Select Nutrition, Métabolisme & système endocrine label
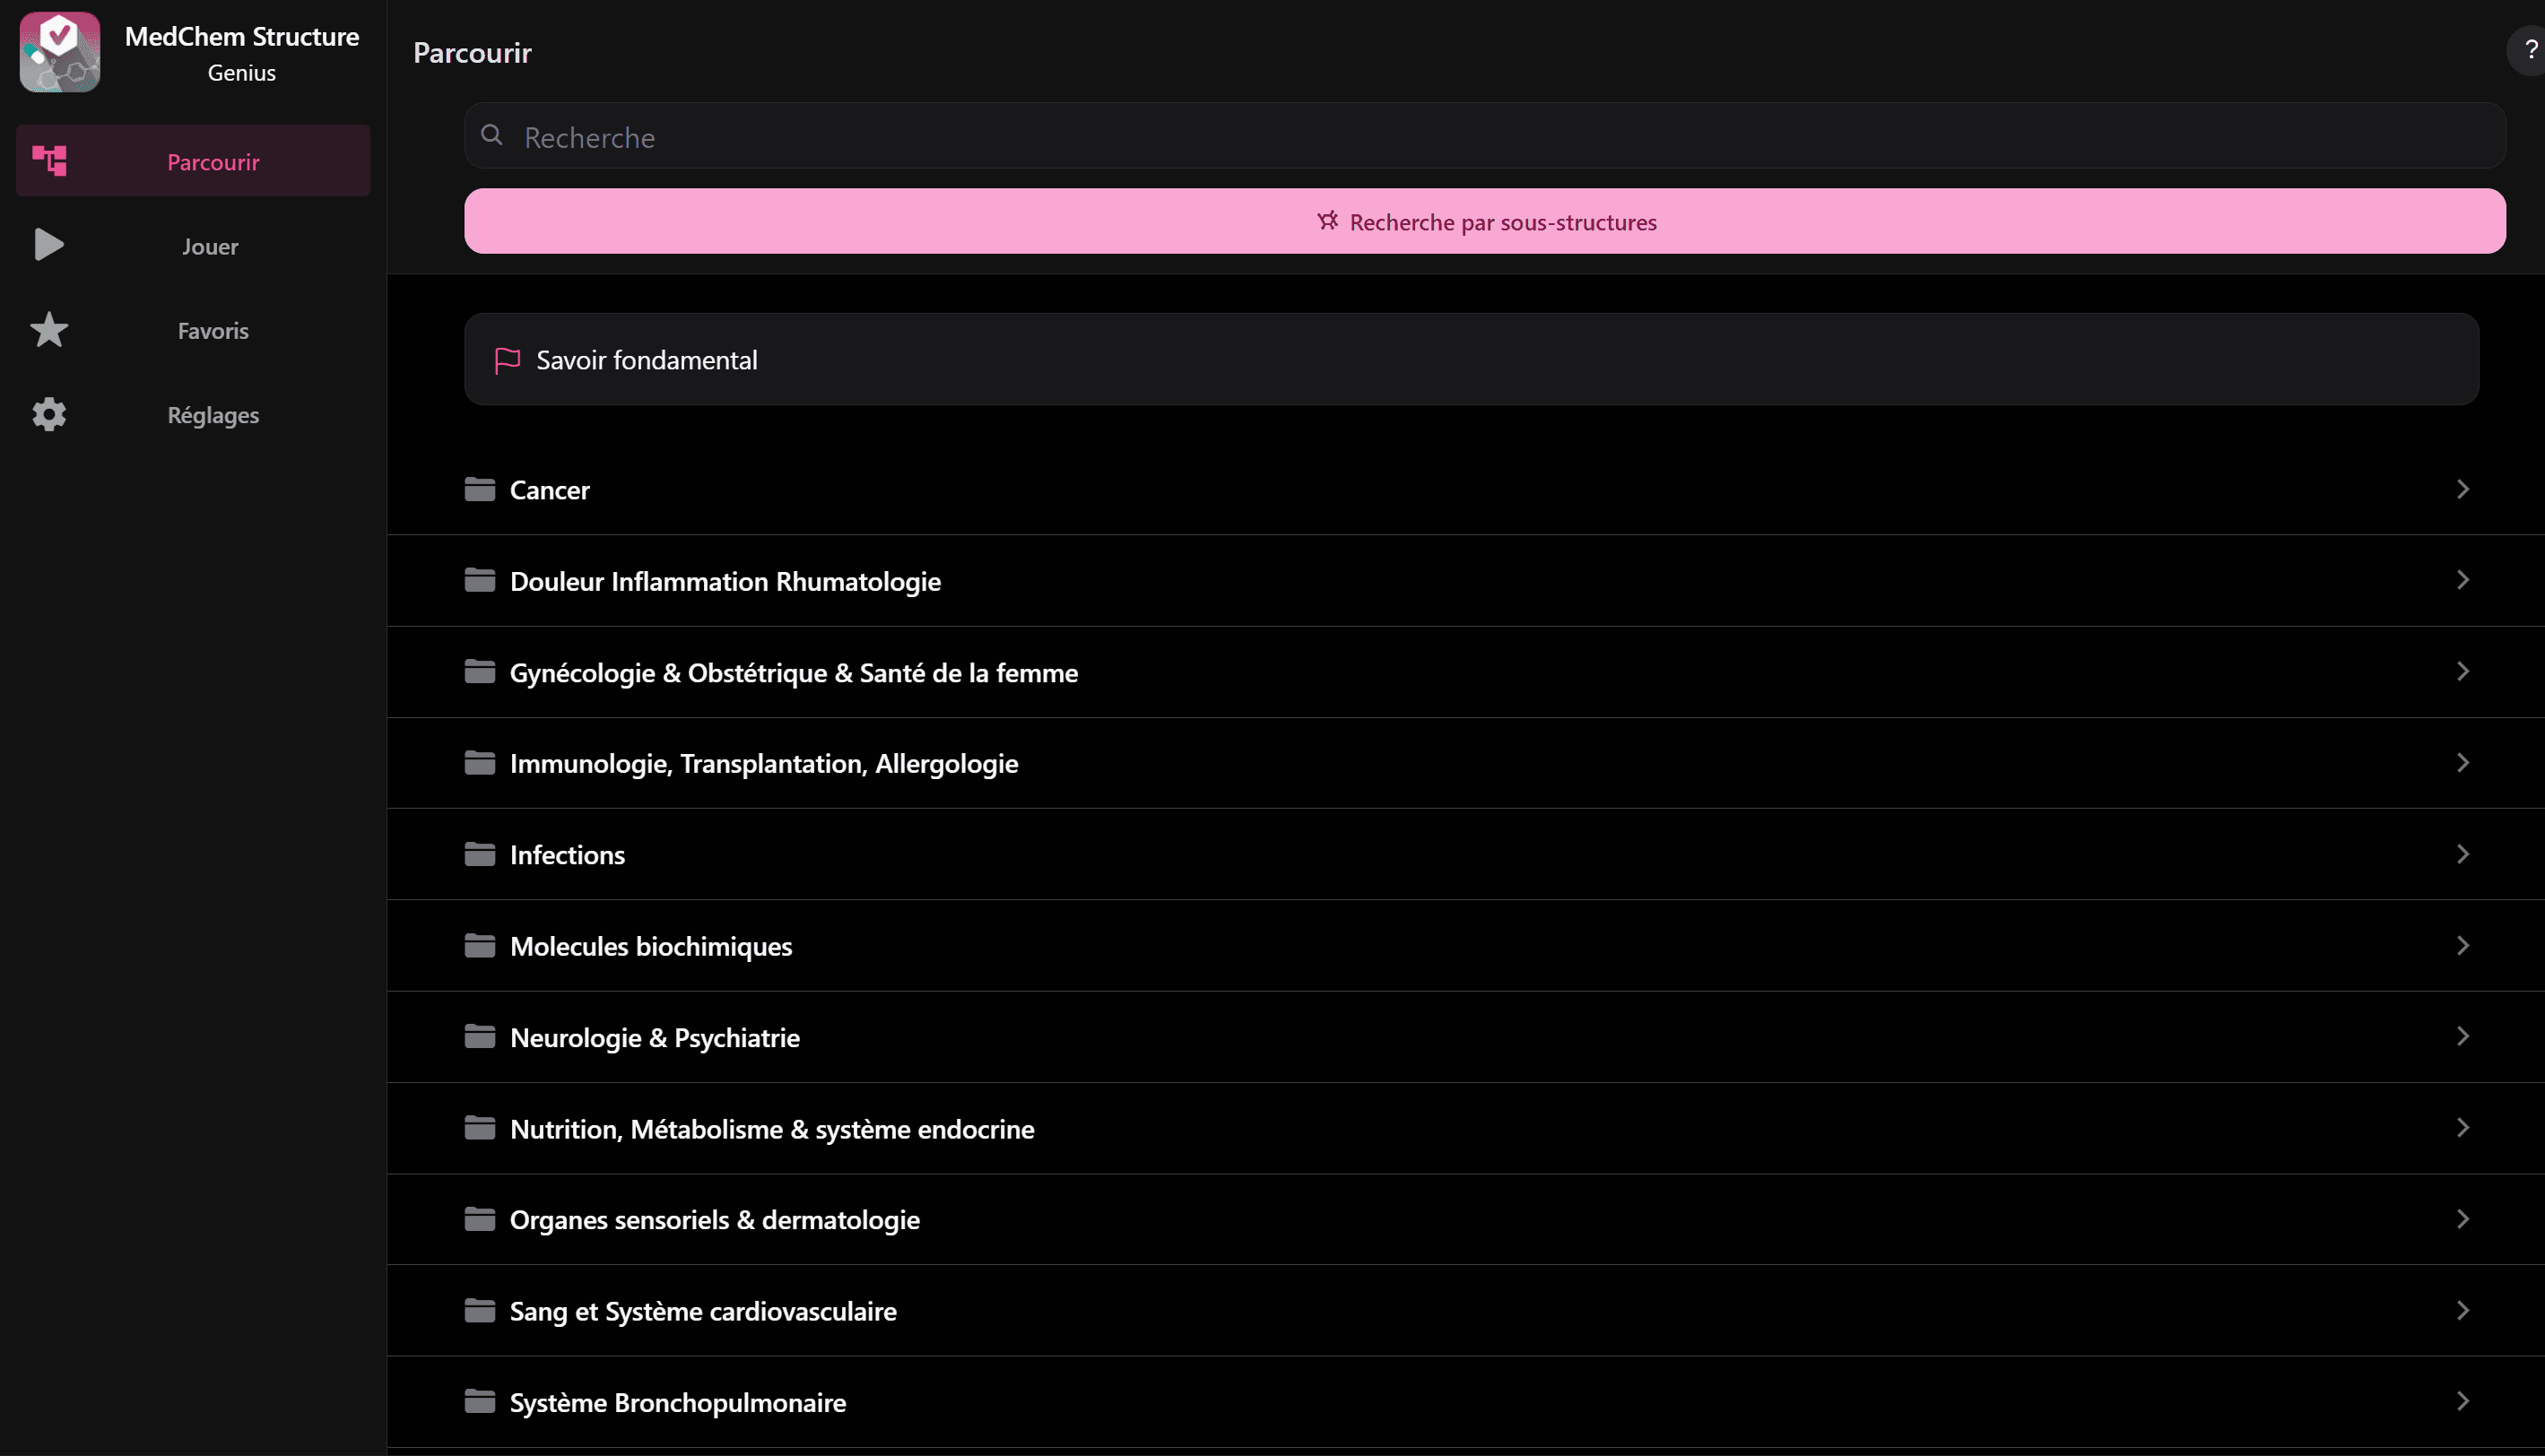This screenshot has height=1456, width=2545. [772, 1130]
